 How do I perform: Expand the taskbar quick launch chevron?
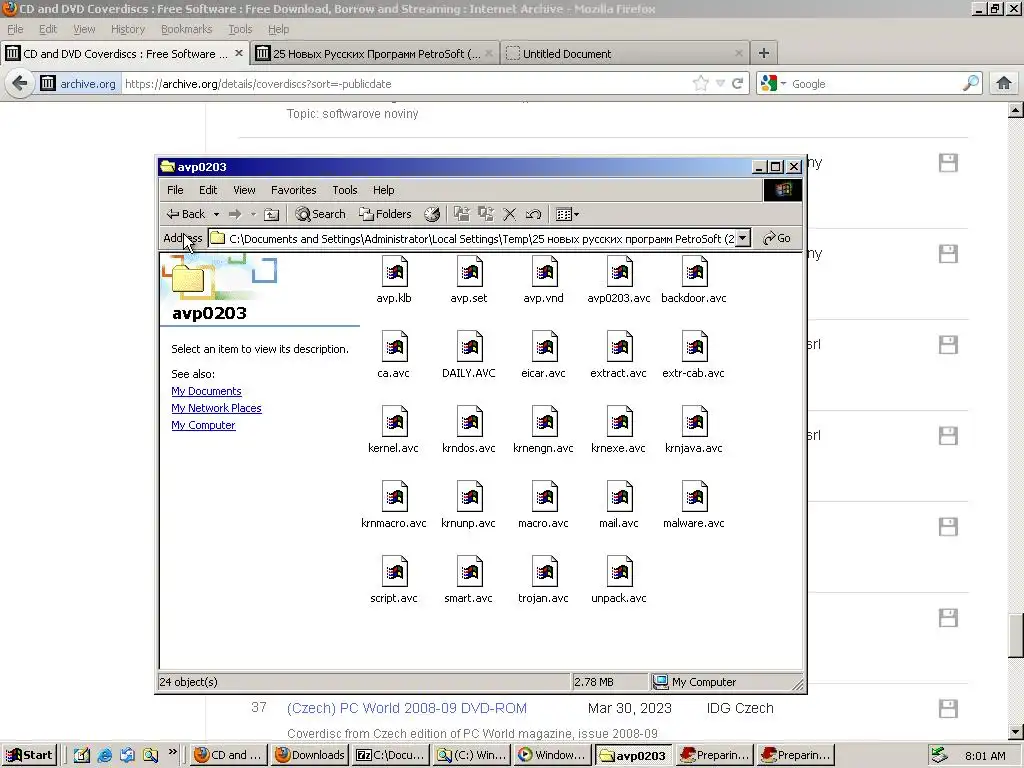point(172,752)
